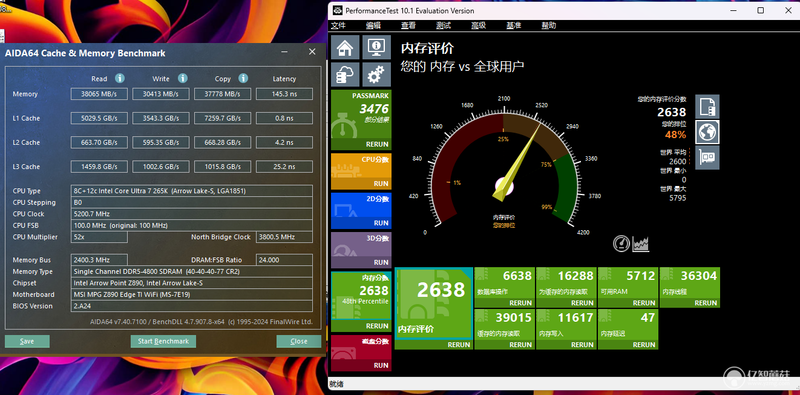Click the globe world comparison icon

708,132
